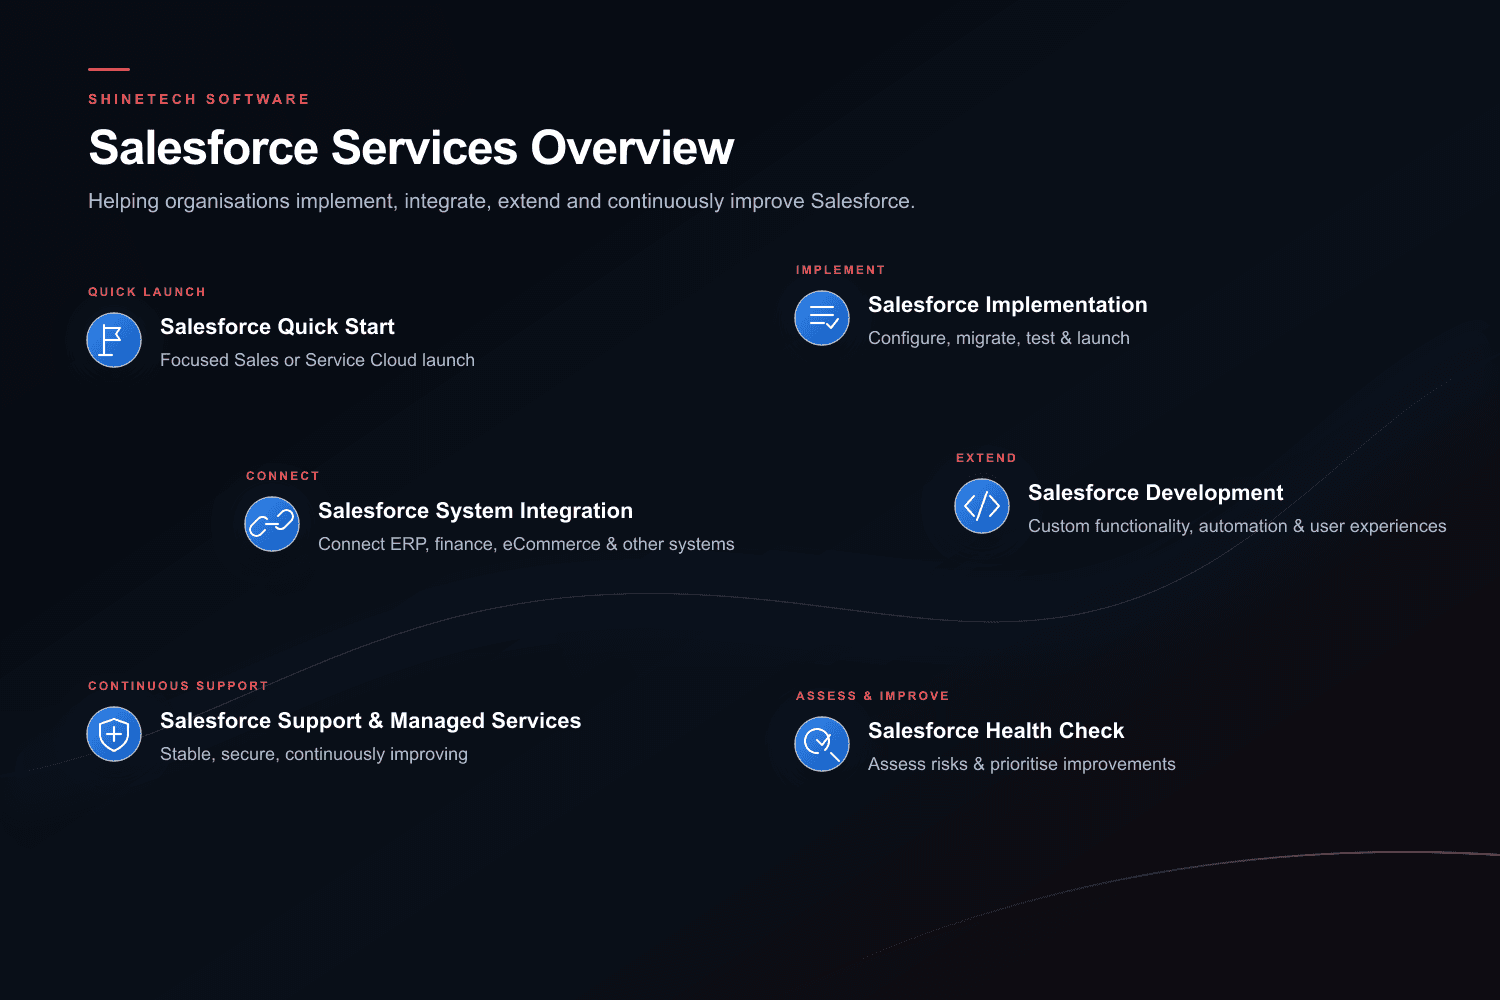The image size is (1500, 1000).
Task: Click the magnifier icon for Salesforce Health Check
Action: [x=822, y=744]
